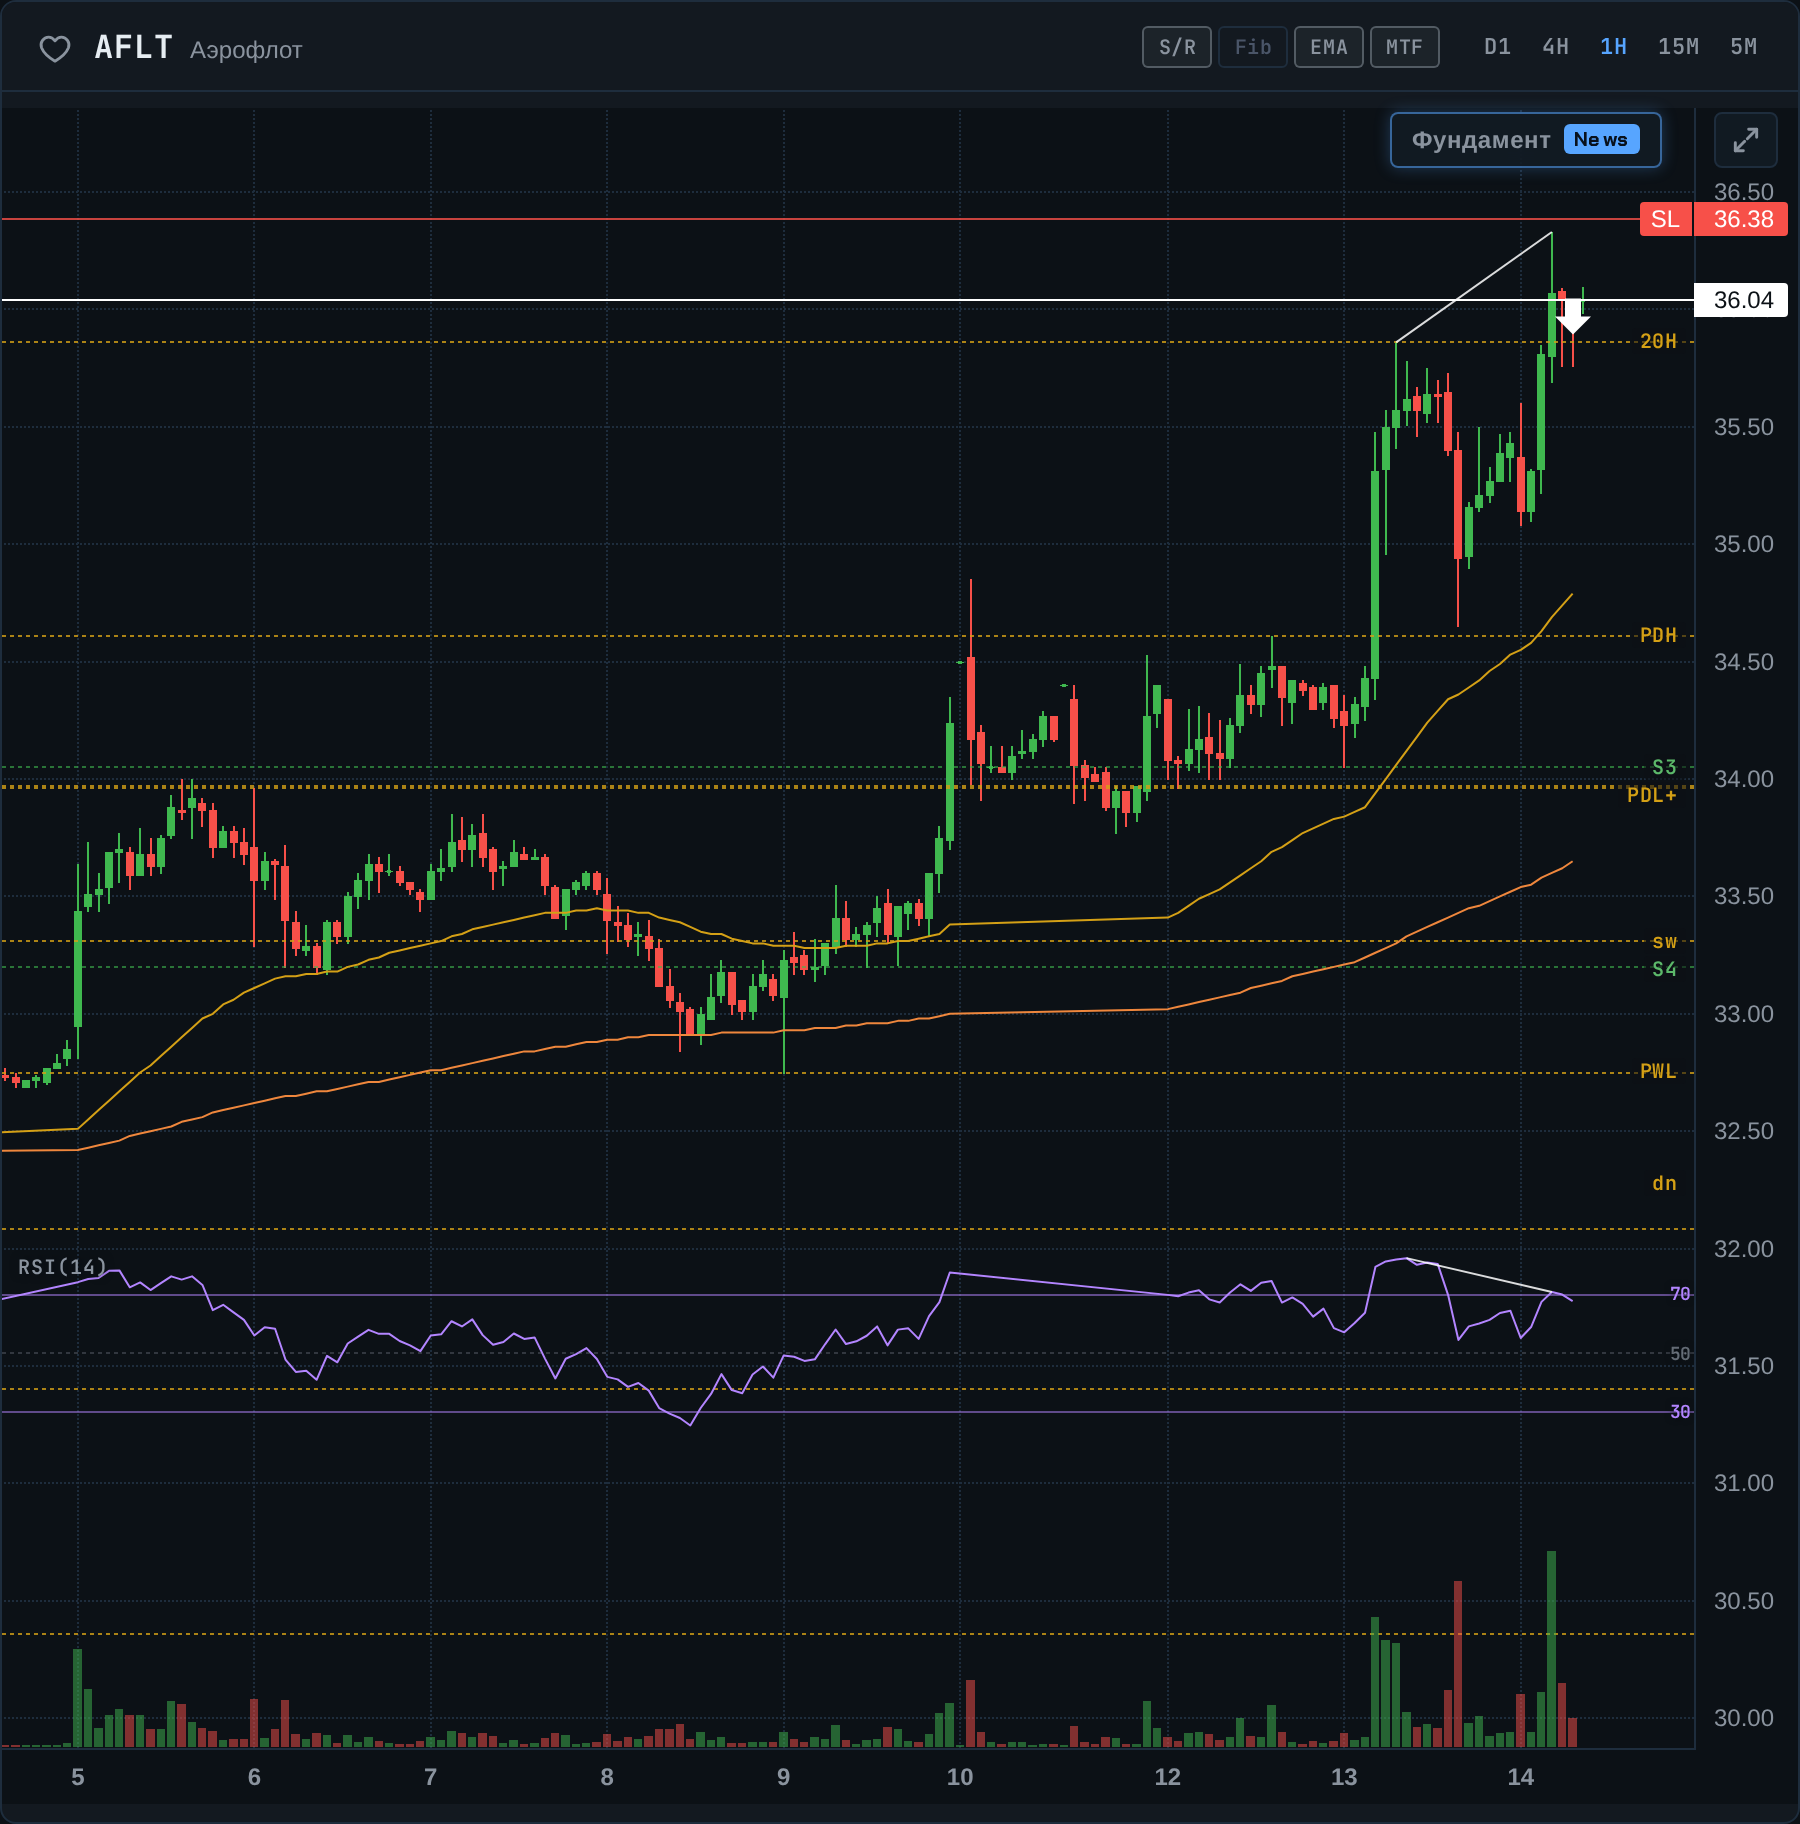Expand chart to fullscreen with arrows icon
The height and width of the screenshot is (1824, 1800).
coord(1745,140)
